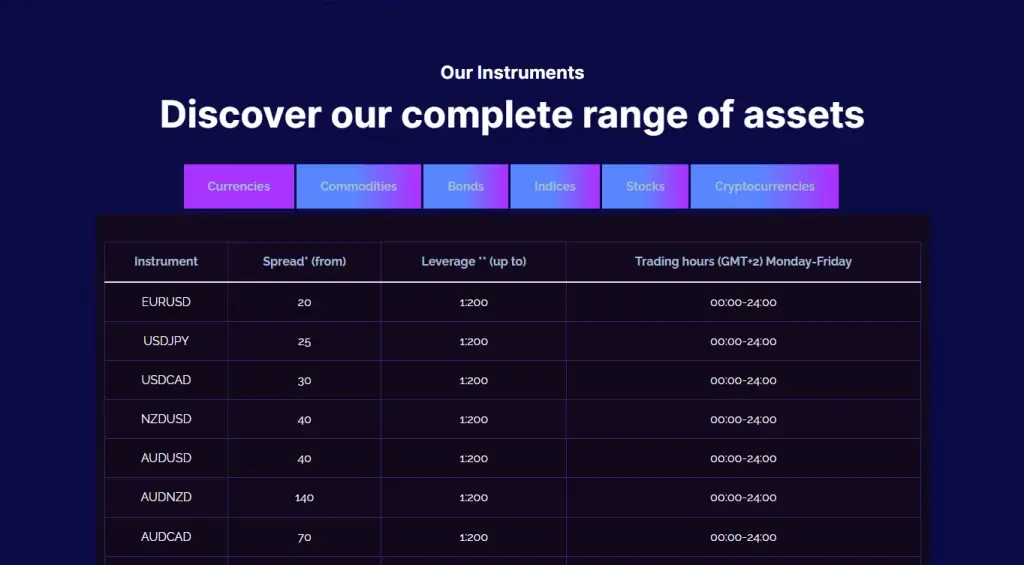
Task: Open the Cryptocurrencies tab
Action: [765, 186]
